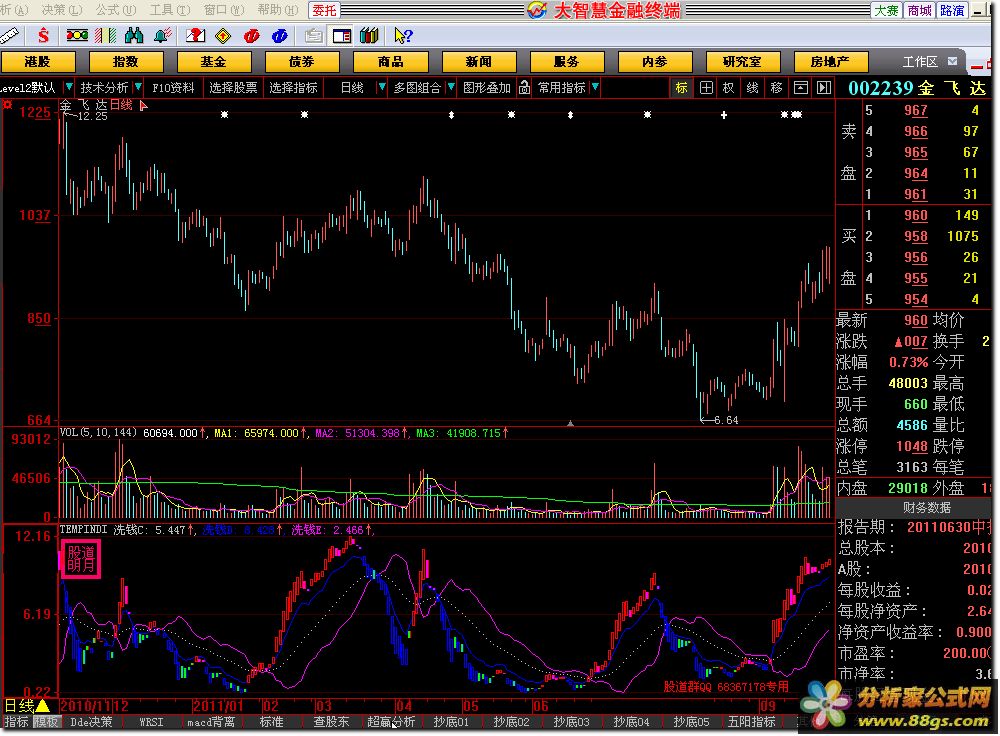Click the 房地产 yellow button
The image size is (1000, 736).
click(830, 62)
